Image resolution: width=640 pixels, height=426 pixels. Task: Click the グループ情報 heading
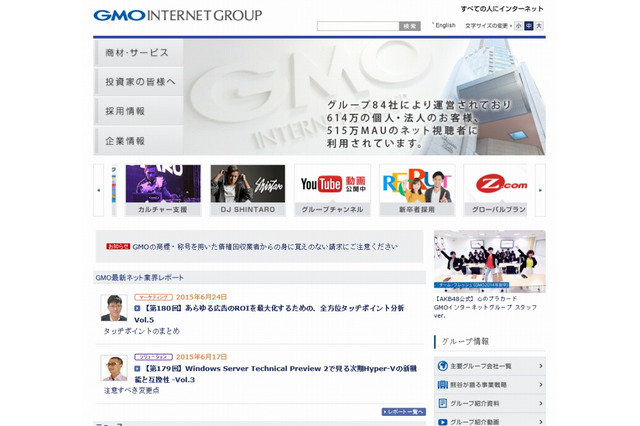465,341
